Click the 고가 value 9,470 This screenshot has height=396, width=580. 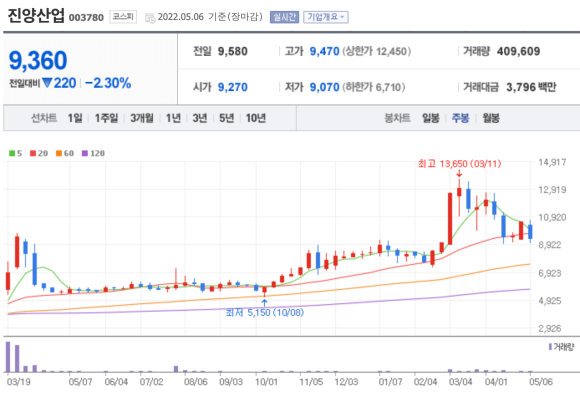click(324, 51)
